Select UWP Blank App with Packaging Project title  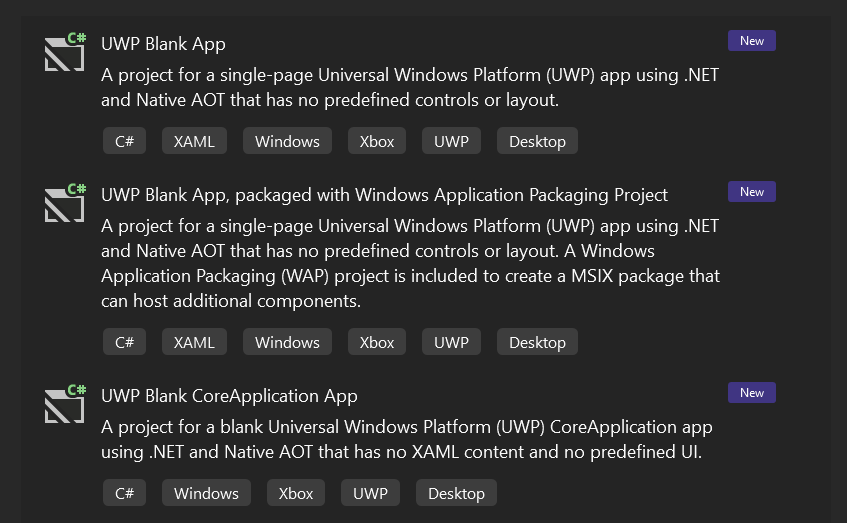pyautogui.click(x=384, y=195)
